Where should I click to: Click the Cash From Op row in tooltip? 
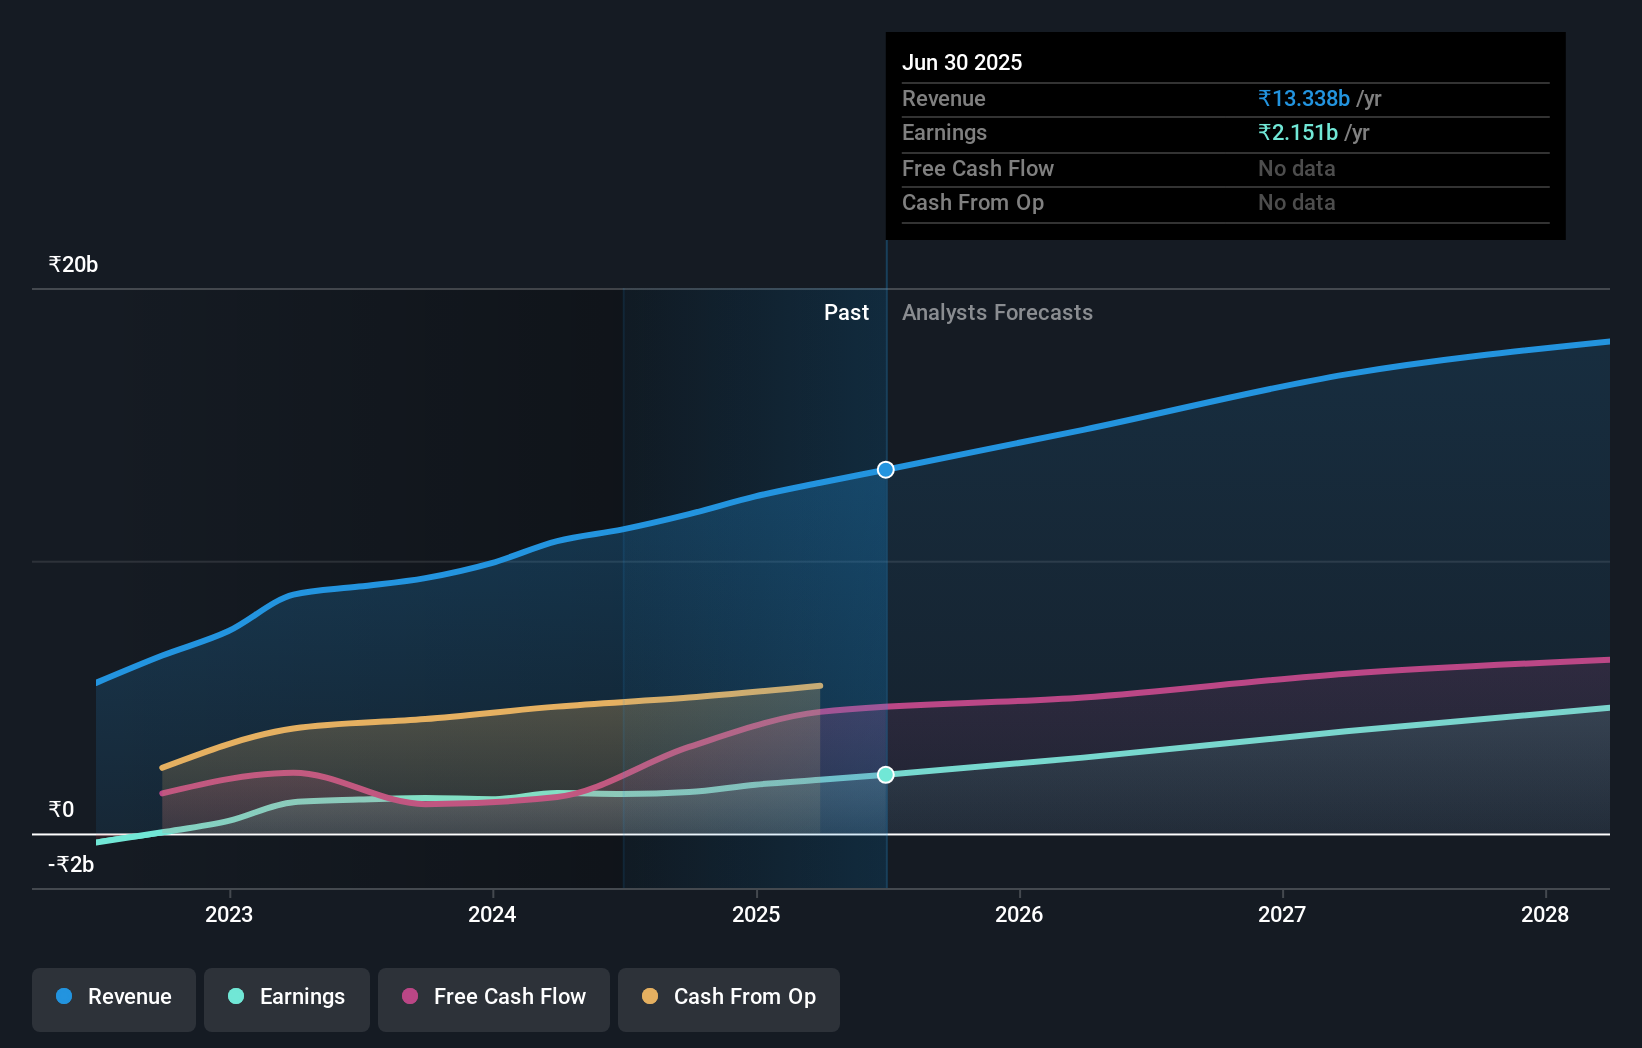pyautogui.click(x=1226, y=203)
